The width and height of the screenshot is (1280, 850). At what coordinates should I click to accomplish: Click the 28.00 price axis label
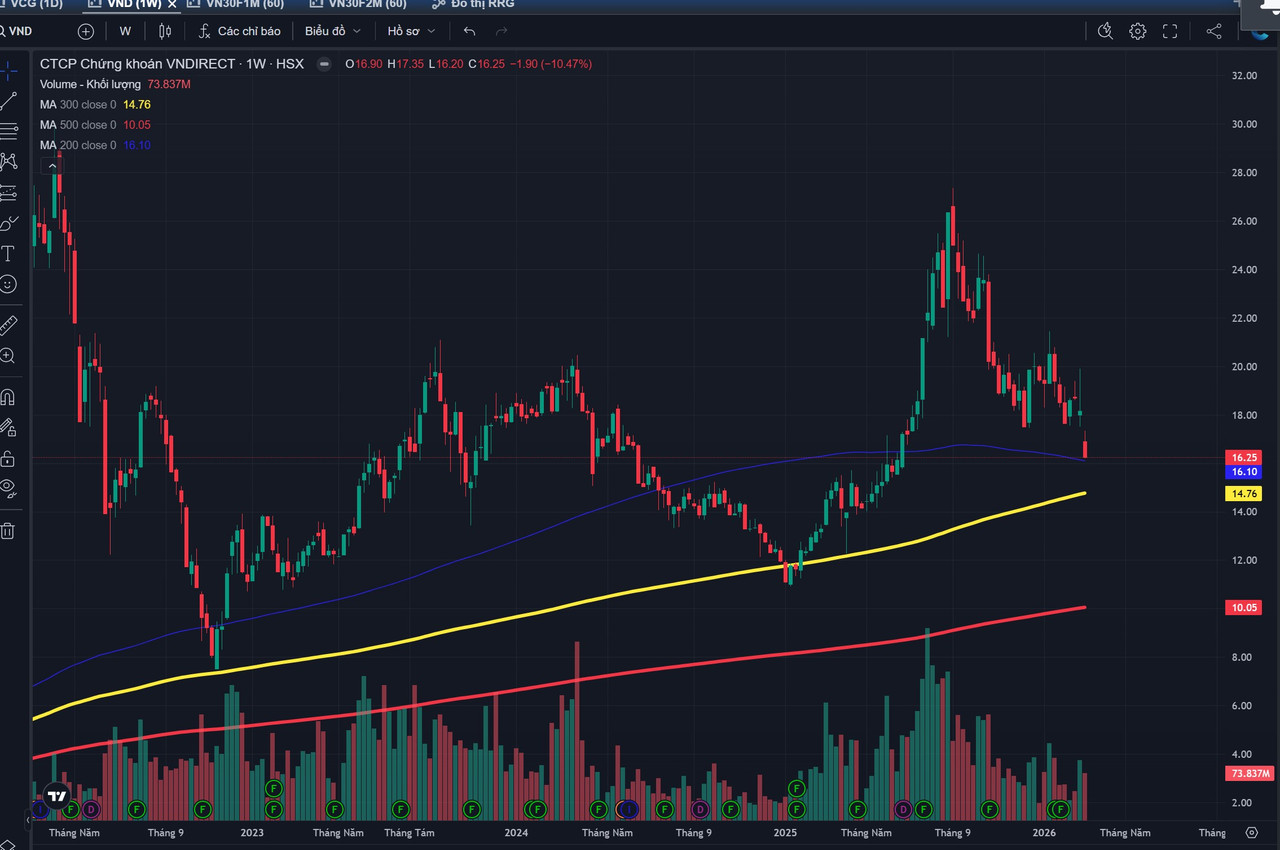click(1244, 172)
